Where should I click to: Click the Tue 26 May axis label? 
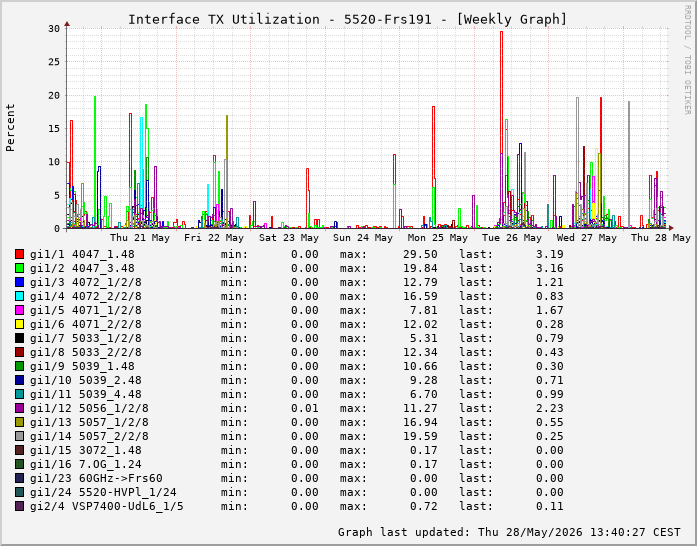point(512,238)
